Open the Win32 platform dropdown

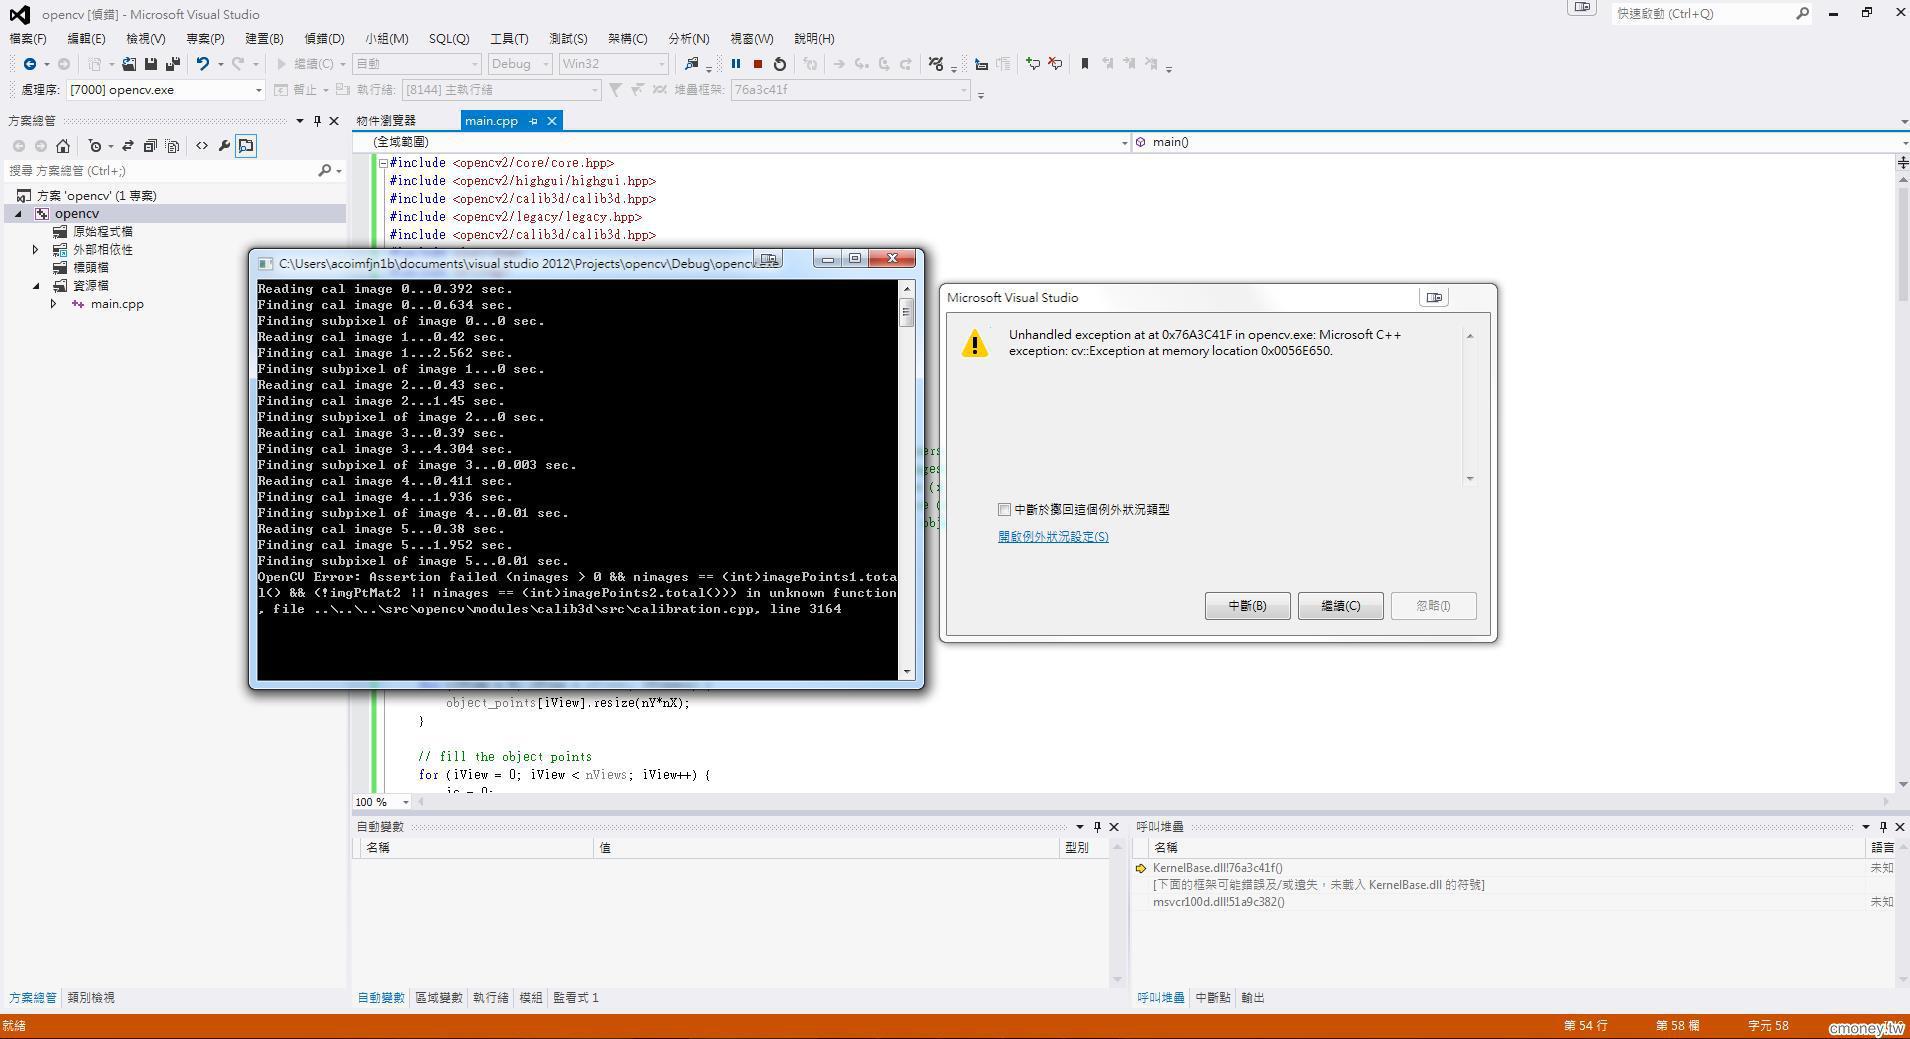tap(613, 64)
